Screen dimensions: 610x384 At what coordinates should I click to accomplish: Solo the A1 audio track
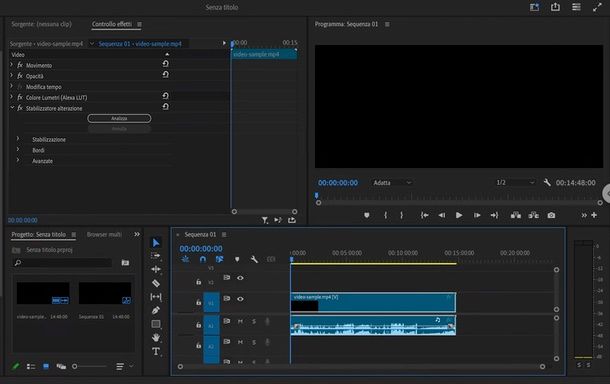254,321
